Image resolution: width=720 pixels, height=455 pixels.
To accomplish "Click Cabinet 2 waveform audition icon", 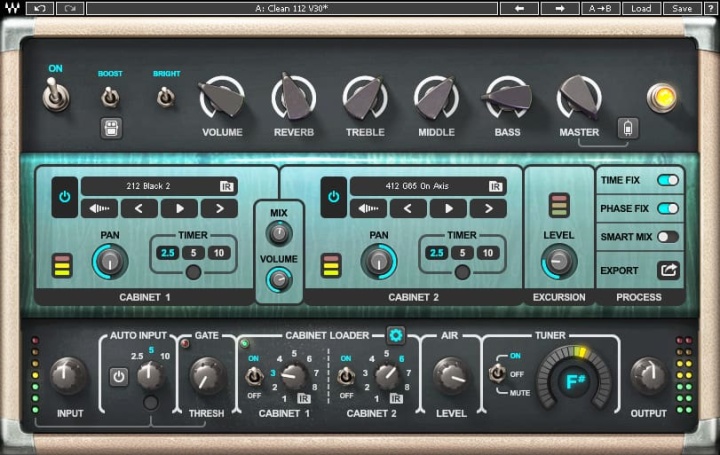I will point(368,208).
